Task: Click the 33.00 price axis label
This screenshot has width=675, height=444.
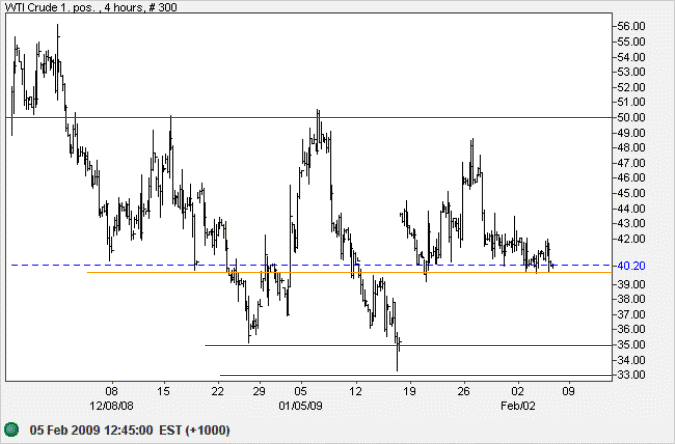Action: pyautogui.click(x=631, y=375)
